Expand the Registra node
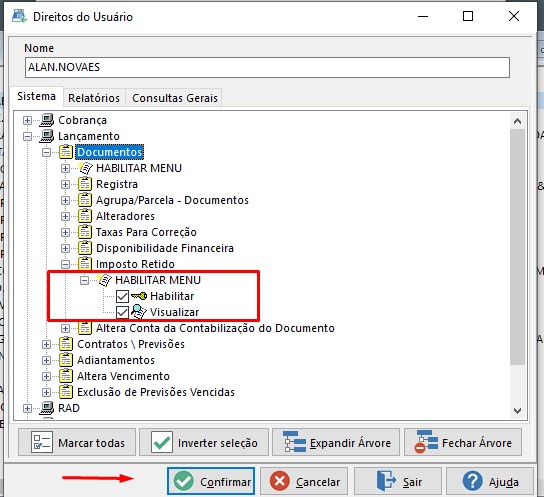This screenshot has width=544, height=497. pyautogui.click(x=65, y=184)
